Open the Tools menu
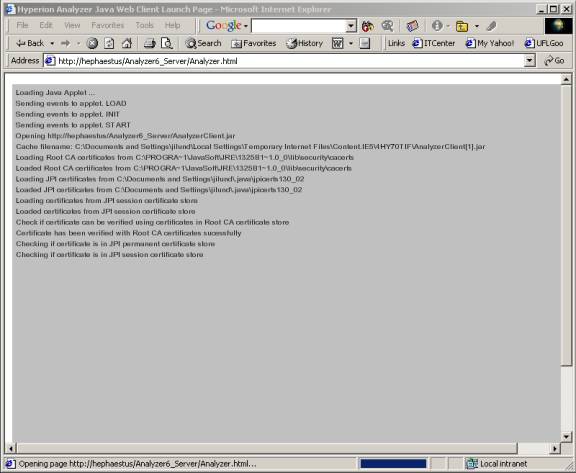This screenshot has height=473, width=576. (x=144, y=25)
